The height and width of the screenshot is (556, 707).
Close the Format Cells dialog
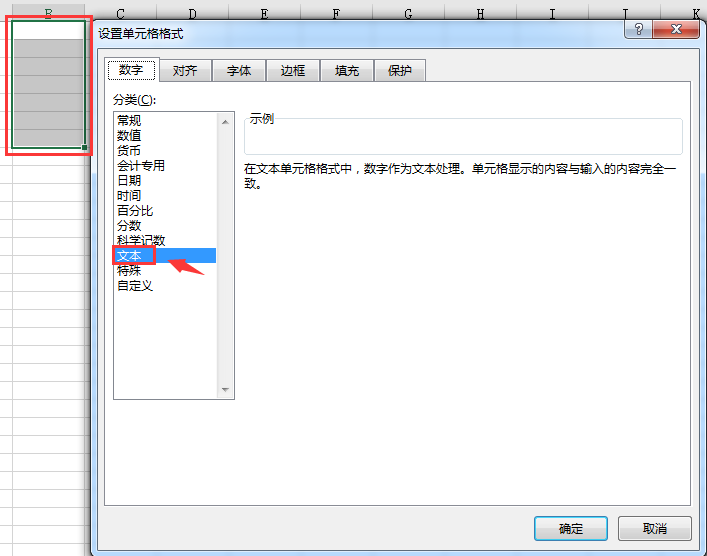(x=675, y=29)
